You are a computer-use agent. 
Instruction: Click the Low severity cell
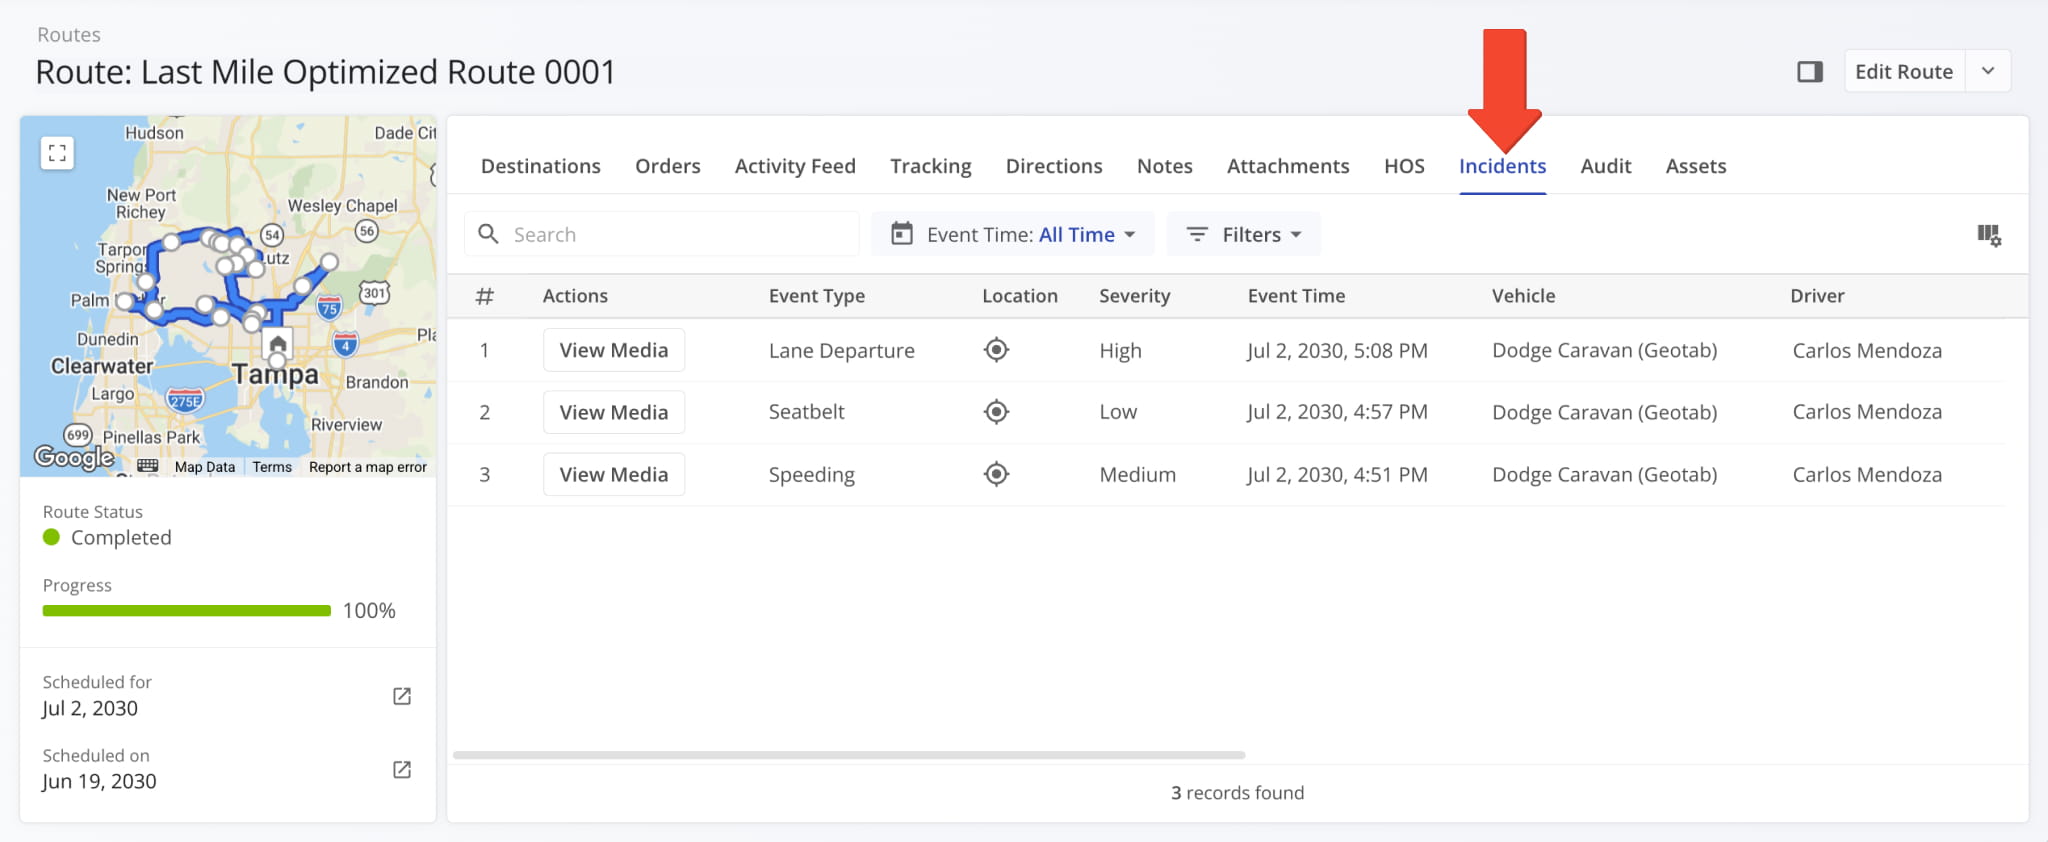1118,412
